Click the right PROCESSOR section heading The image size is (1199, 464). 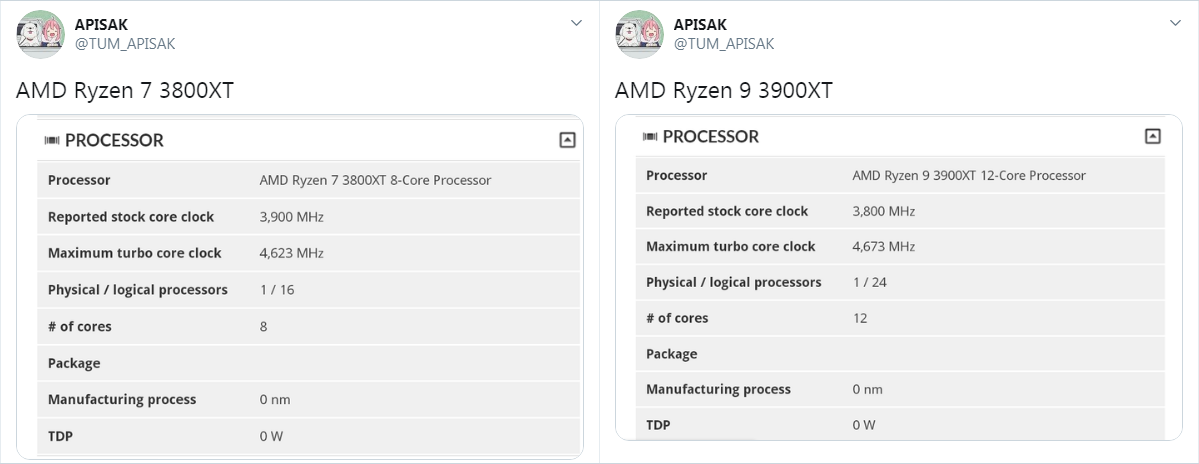click(x=710, y=137)
